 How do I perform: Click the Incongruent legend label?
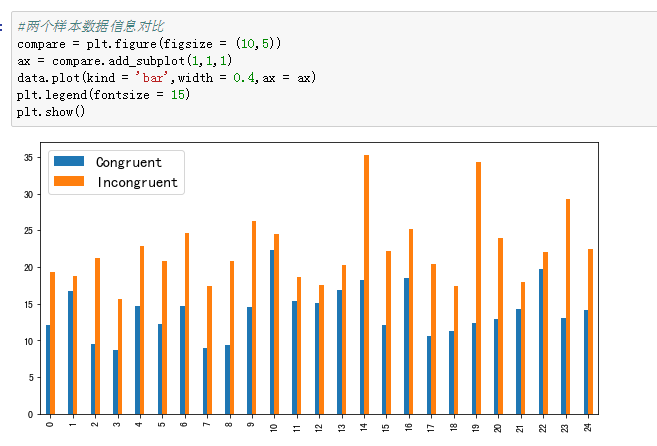(x=137, y=182)
